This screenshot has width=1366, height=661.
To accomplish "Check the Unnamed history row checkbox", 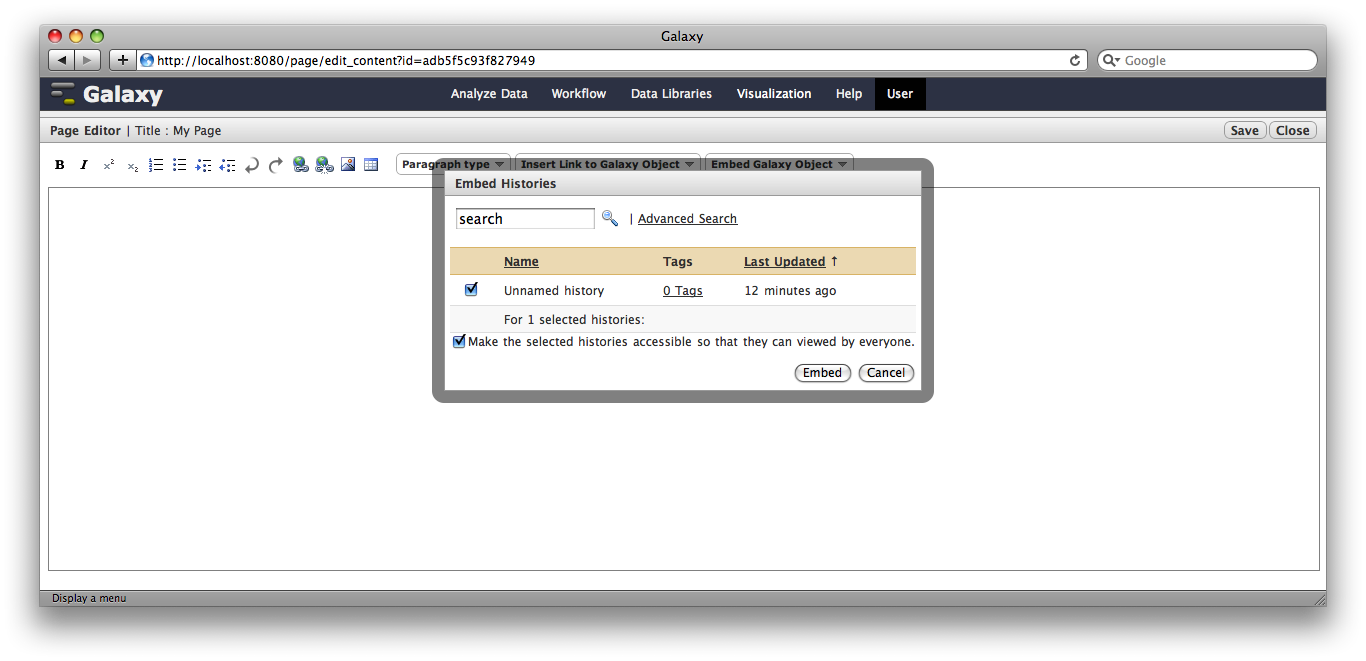I will [x=471, y=289].
